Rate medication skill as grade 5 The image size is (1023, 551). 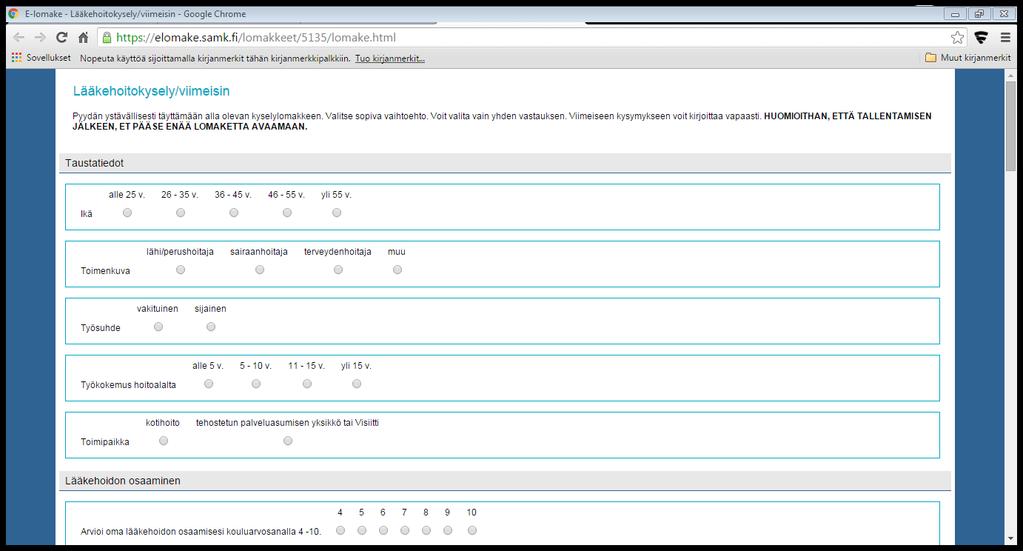tap(362, 530)
